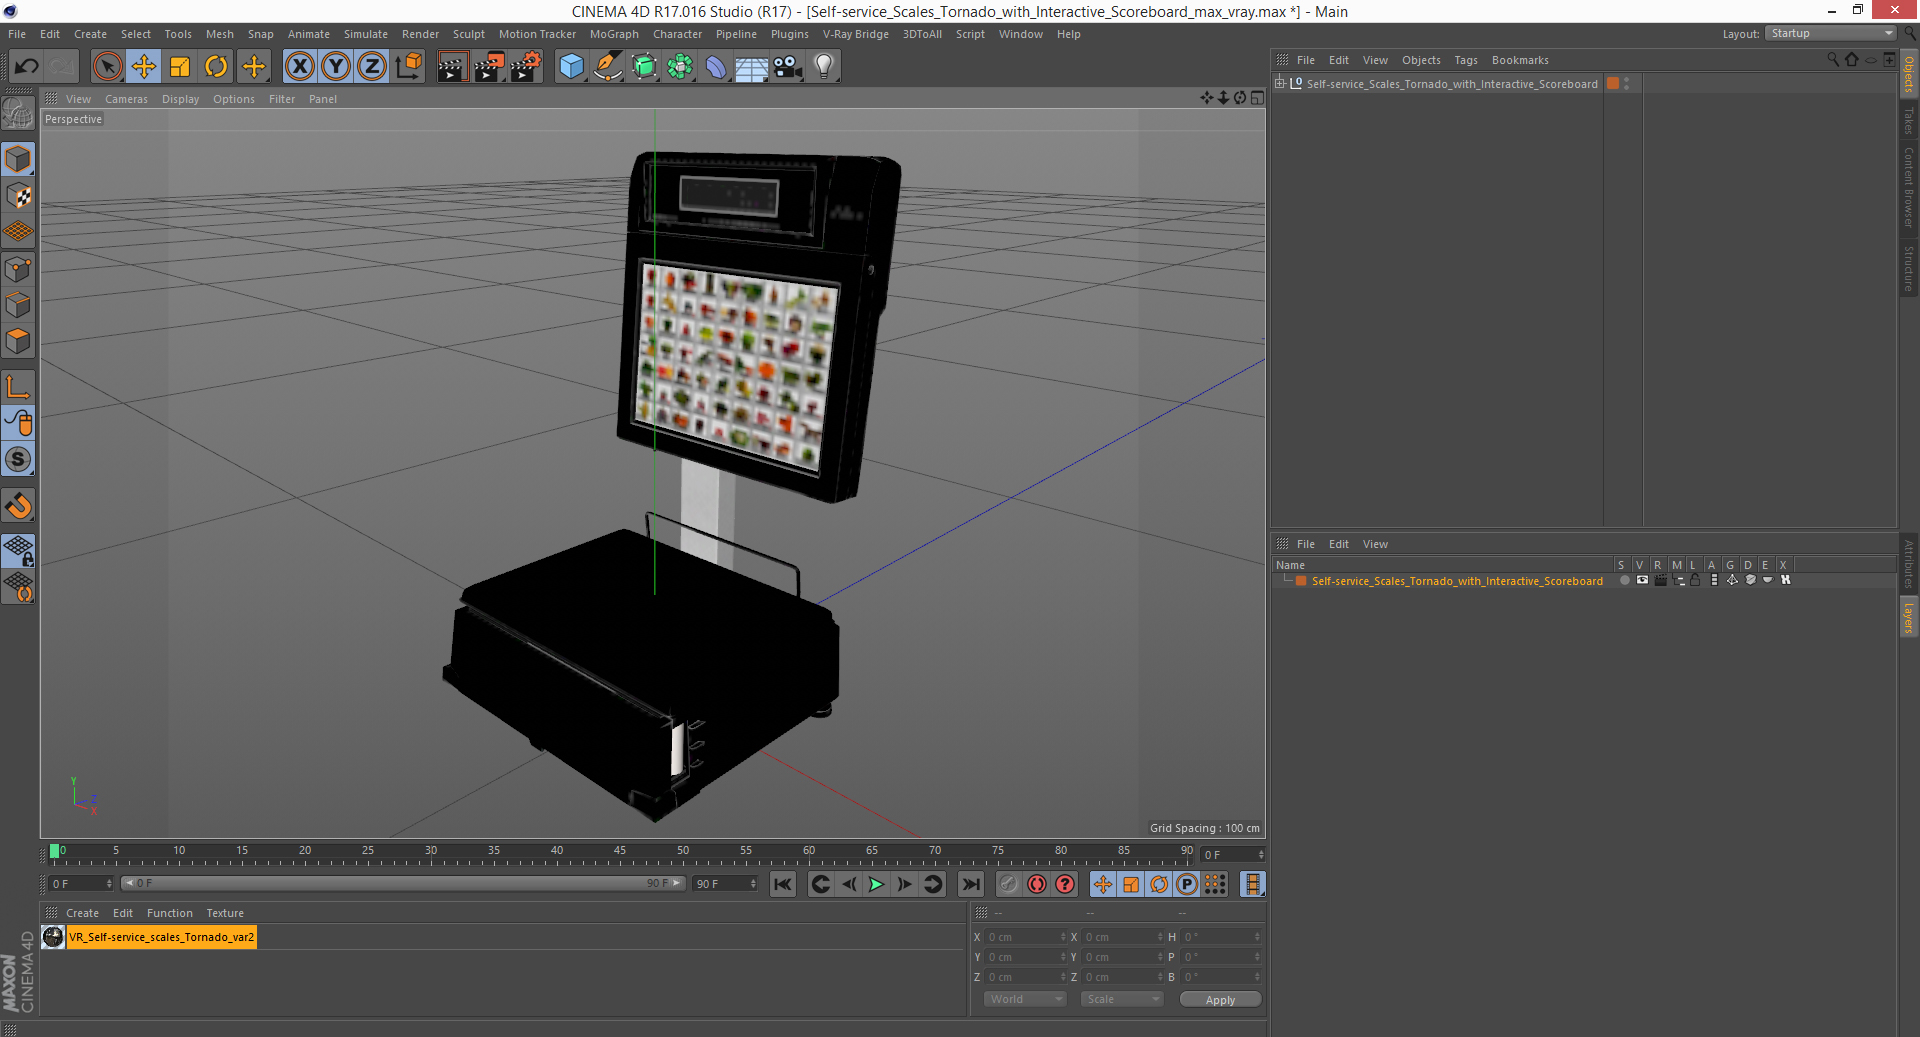Image resolution: width=1920 pixels, height=1037 pixels.
Task: Open the MoGraph menu
Action: tap(614, 34)
